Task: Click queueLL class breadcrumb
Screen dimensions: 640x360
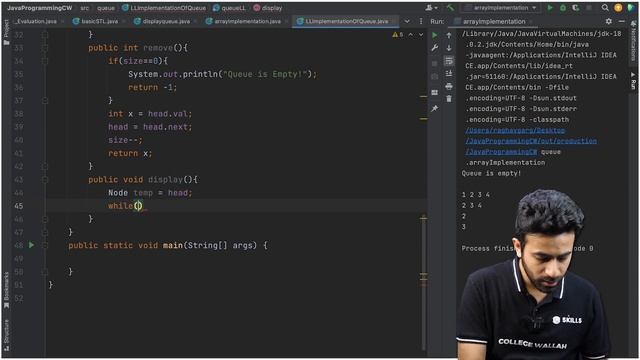Action: [229, 8]
